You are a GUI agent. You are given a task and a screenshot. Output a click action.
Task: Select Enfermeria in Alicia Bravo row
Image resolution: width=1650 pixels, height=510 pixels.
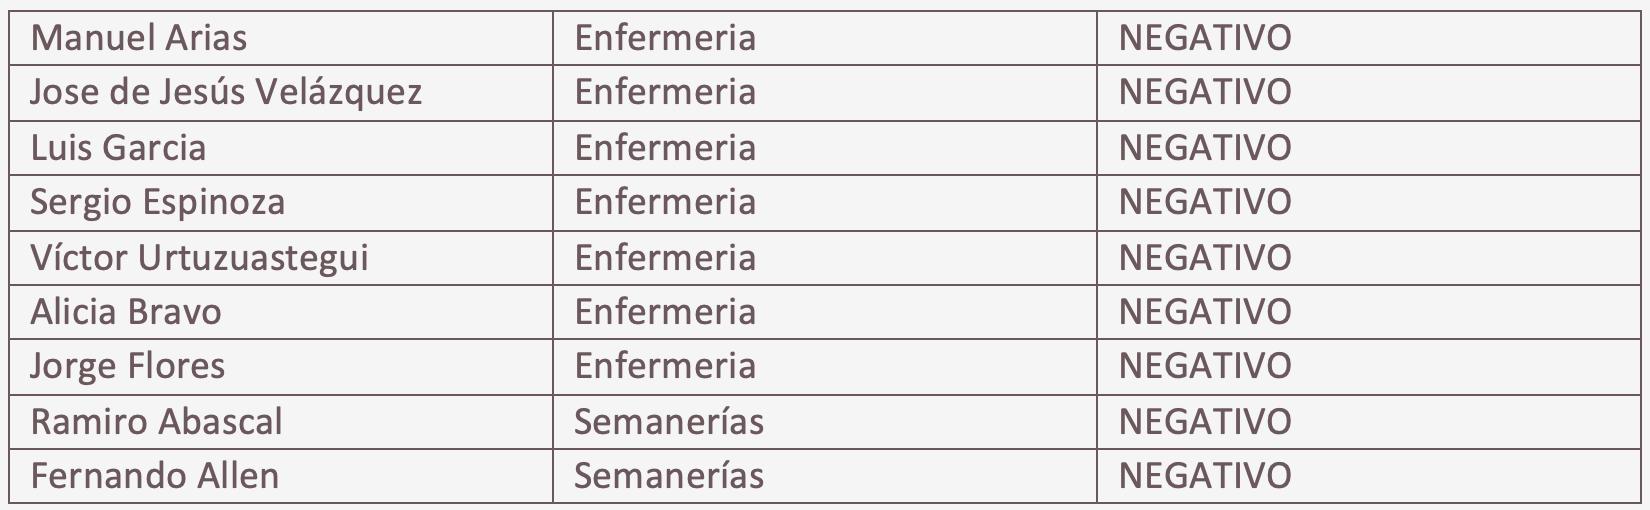point(665,312)
